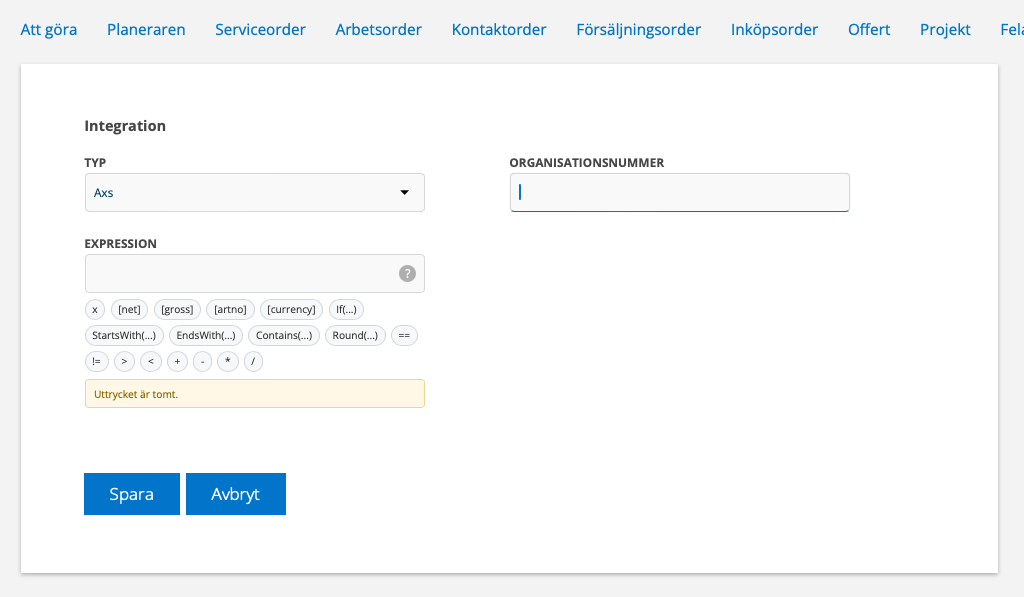Open the Typ dropdown showing Axs
The height and width of the screenshot is (597, 1024).
pos(254,192)
